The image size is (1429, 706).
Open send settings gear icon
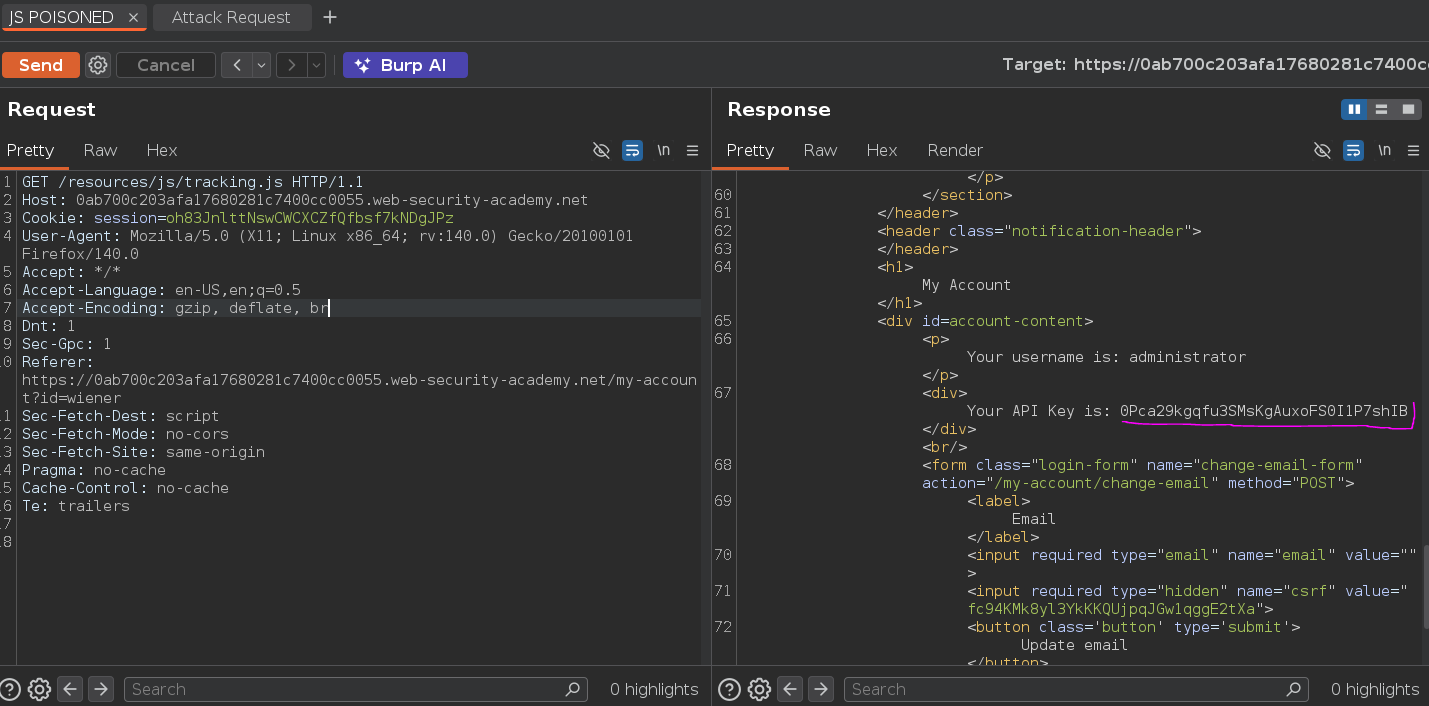click(98, 65)
